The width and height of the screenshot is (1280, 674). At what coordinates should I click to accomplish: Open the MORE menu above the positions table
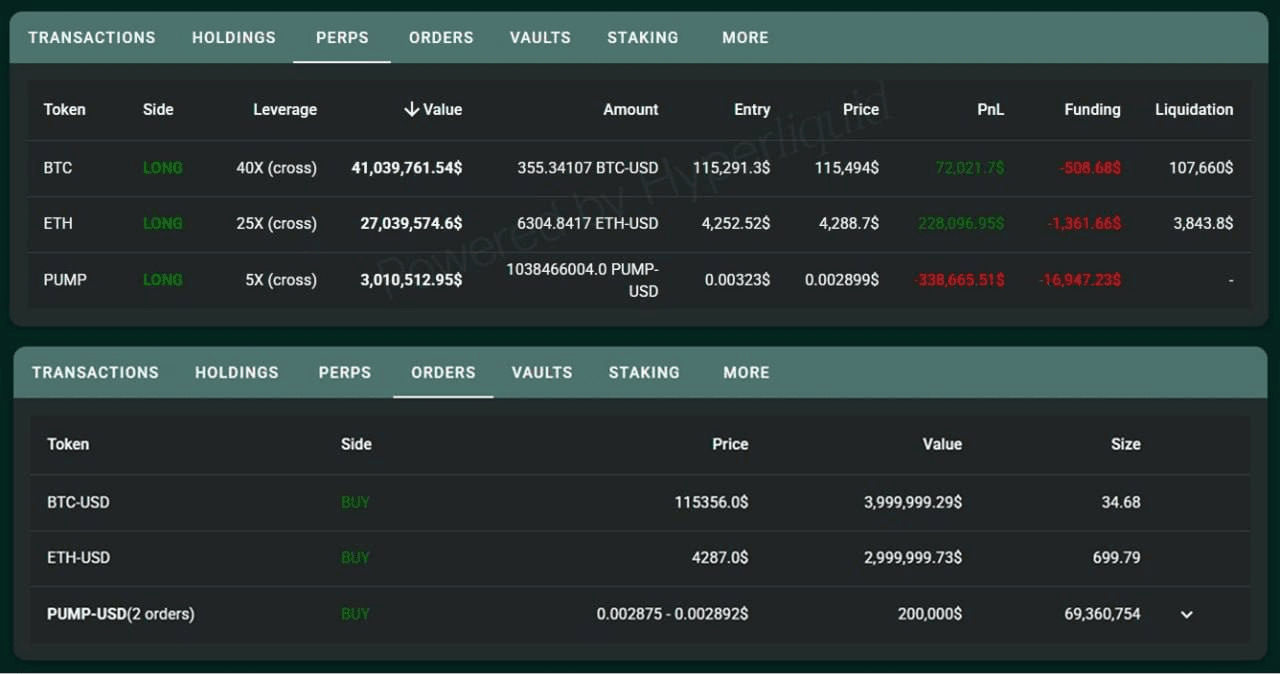click(745, 38)
